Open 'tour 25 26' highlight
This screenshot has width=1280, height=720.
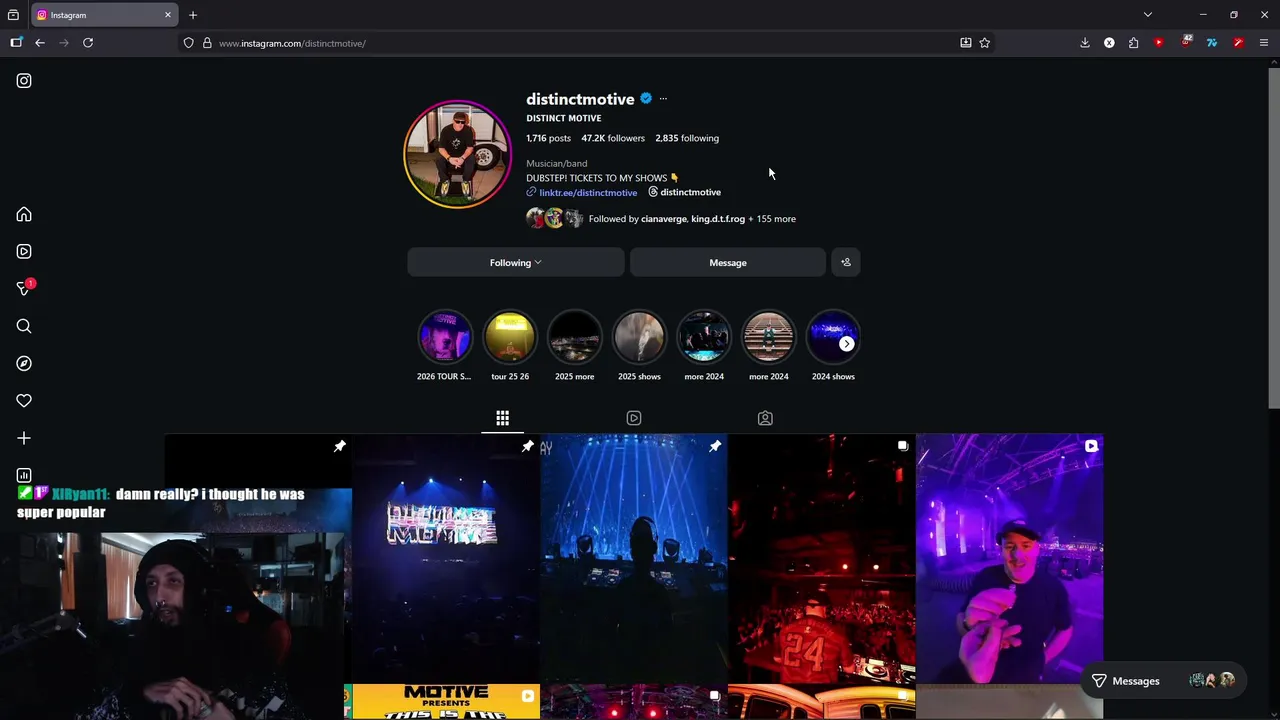pyautogui.click(x=510, y=344)
